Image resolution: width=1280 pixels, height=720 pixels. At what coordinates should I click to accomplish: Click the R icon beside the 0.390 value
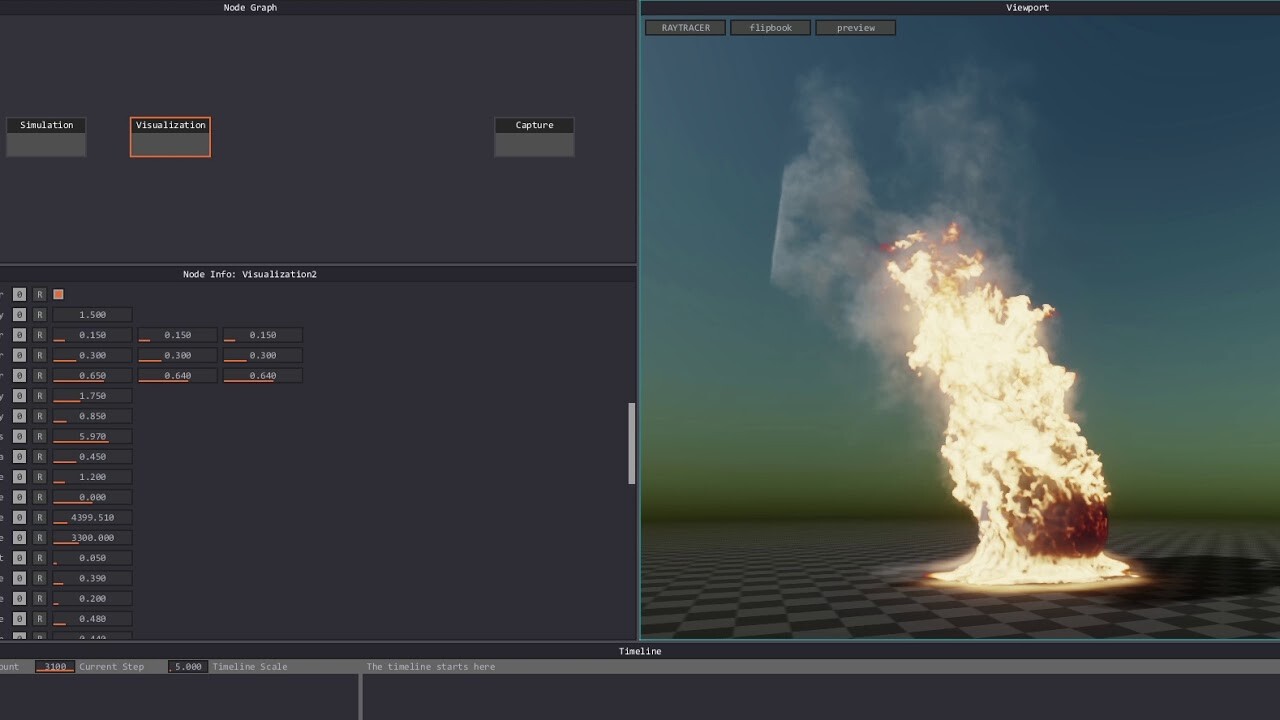point(39,578)
